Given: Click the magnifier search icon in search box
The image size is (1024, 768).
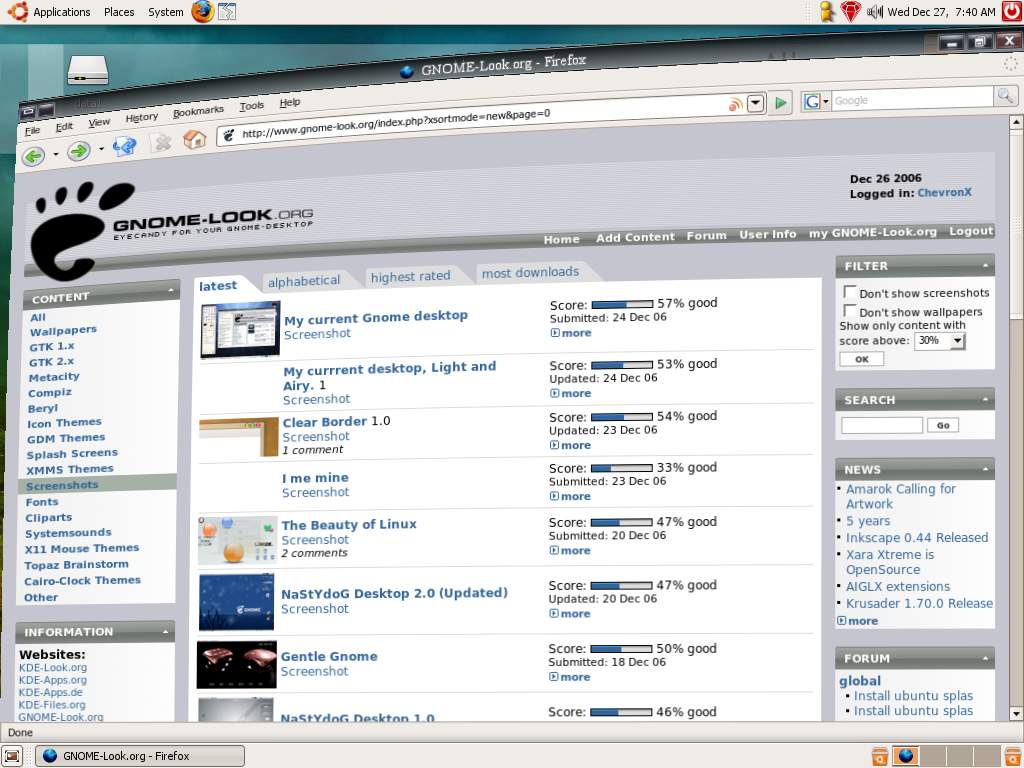Looking at the screenshot, I should tap(1006, 96).
